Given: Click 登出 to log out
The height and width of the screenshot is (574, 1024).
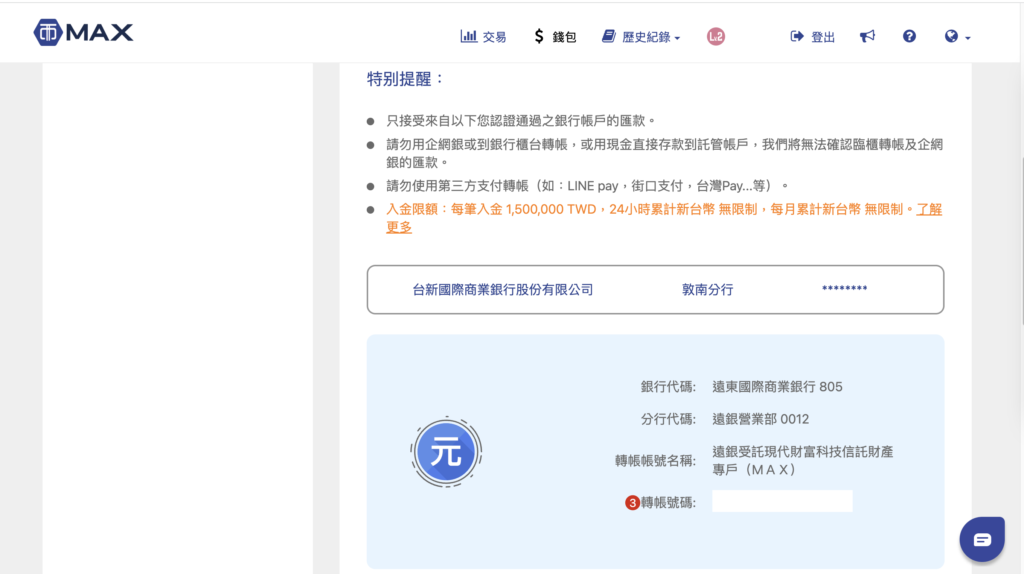Looking at the screenshot, I should pyautogui.click(x=812, y=36).
